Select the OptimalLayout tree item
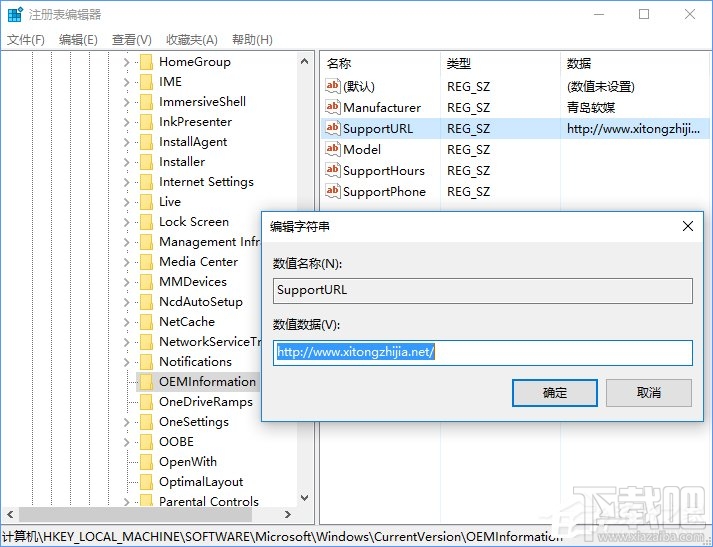Viewport: 713px width, 547px height. click(201, 482)
